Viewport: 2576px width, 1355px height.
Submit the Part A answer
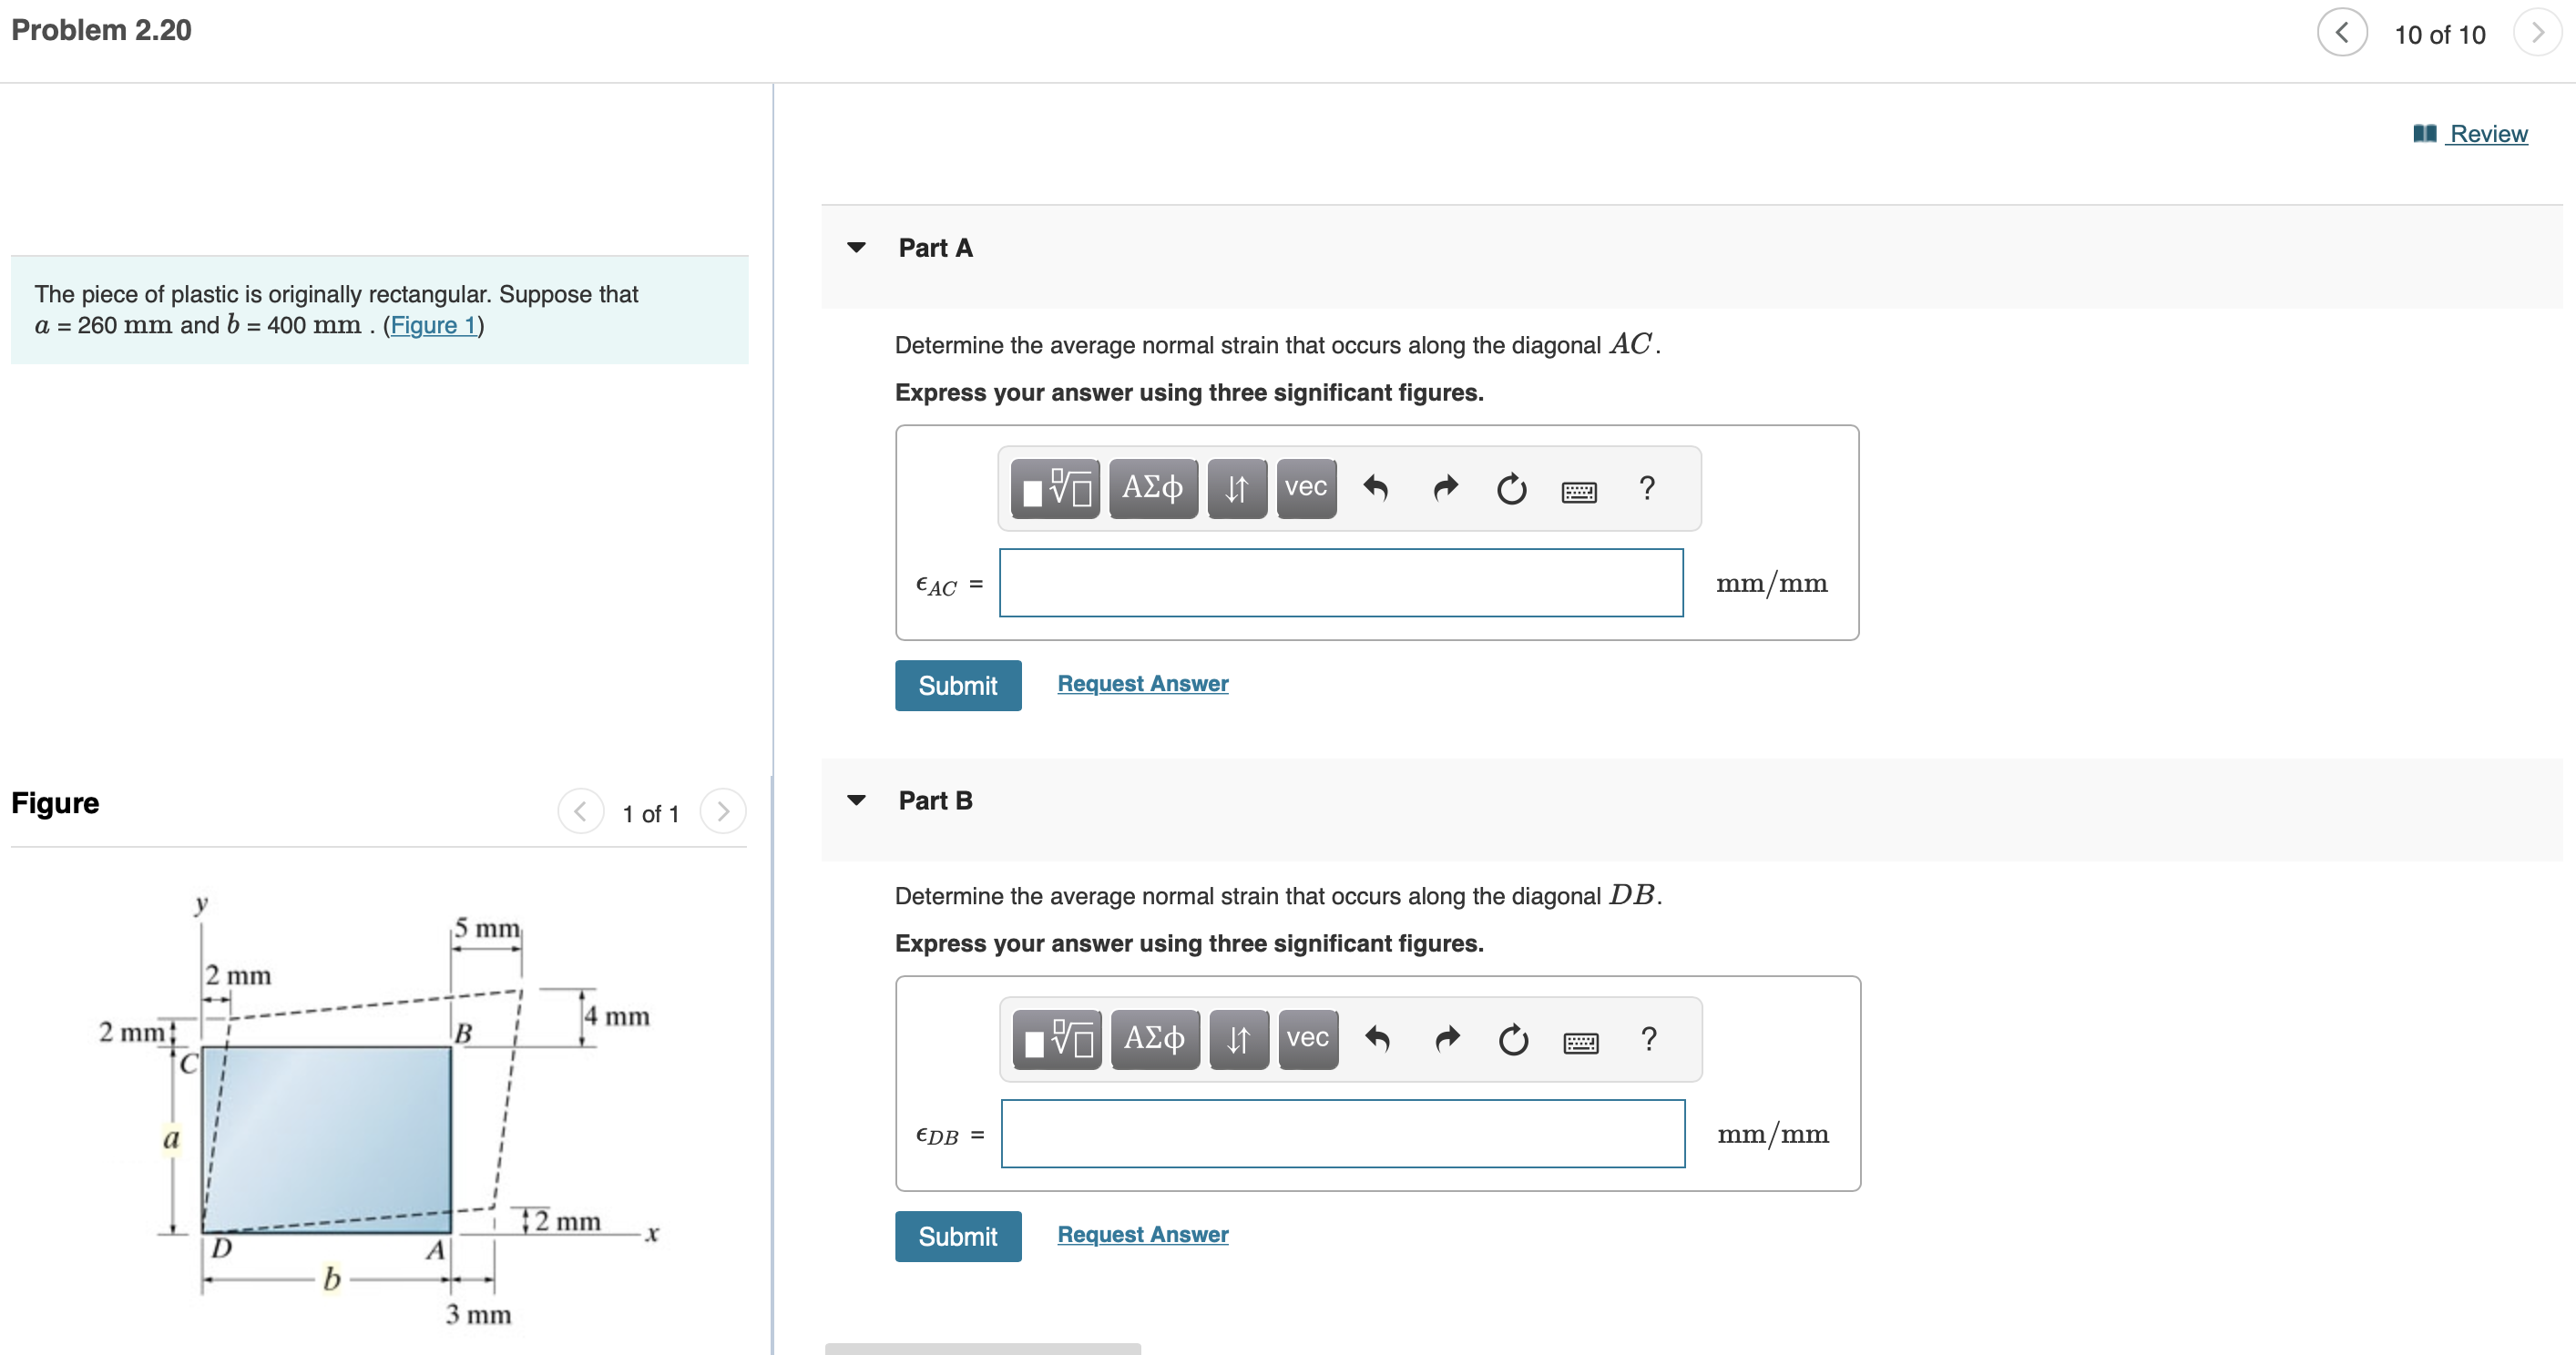click(x=957, y=685)
